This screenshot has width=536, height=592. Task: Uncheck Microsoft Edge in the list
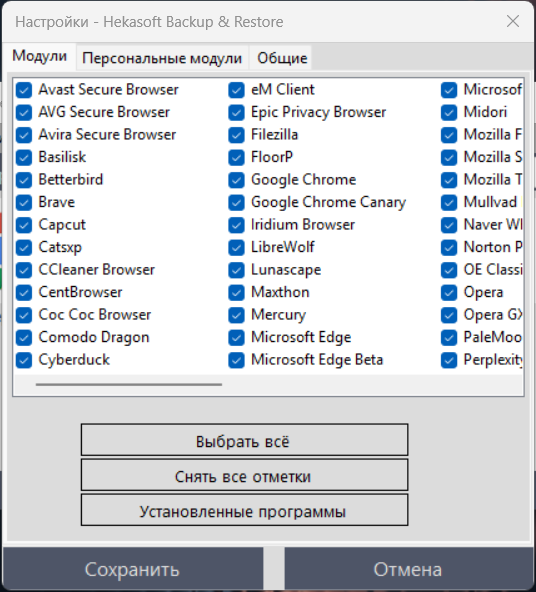[x=236, y=338]
